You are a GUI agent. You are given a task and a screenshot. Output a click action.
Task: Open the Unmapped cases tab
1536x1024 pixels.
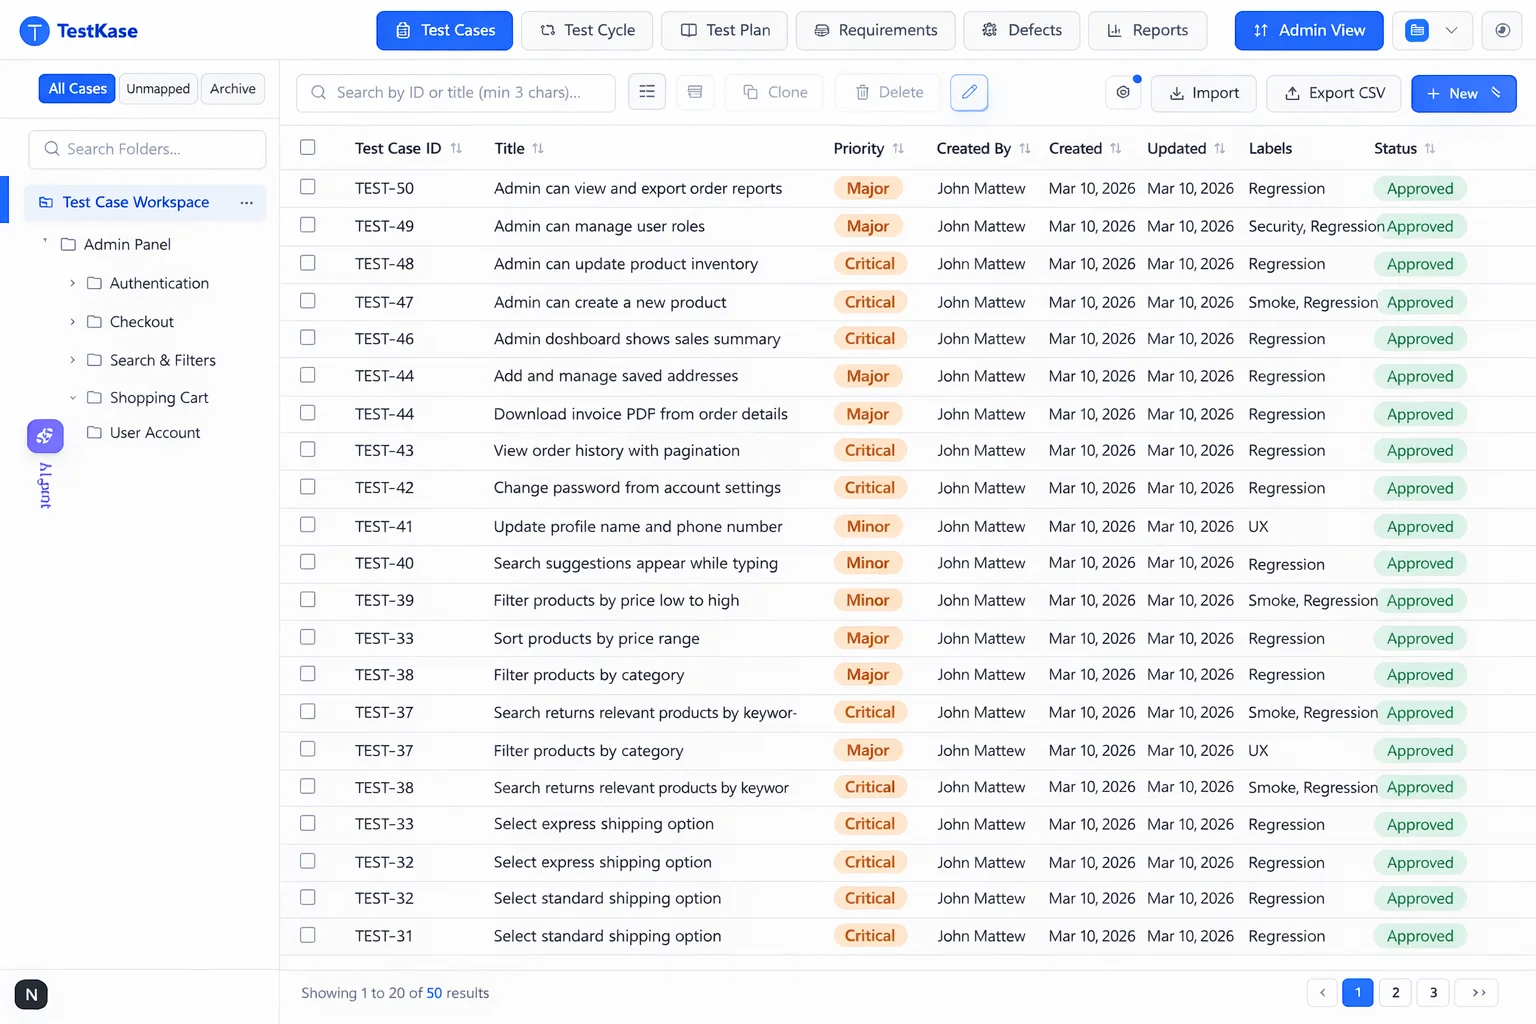pyautogui.click(x=158, y=88)
